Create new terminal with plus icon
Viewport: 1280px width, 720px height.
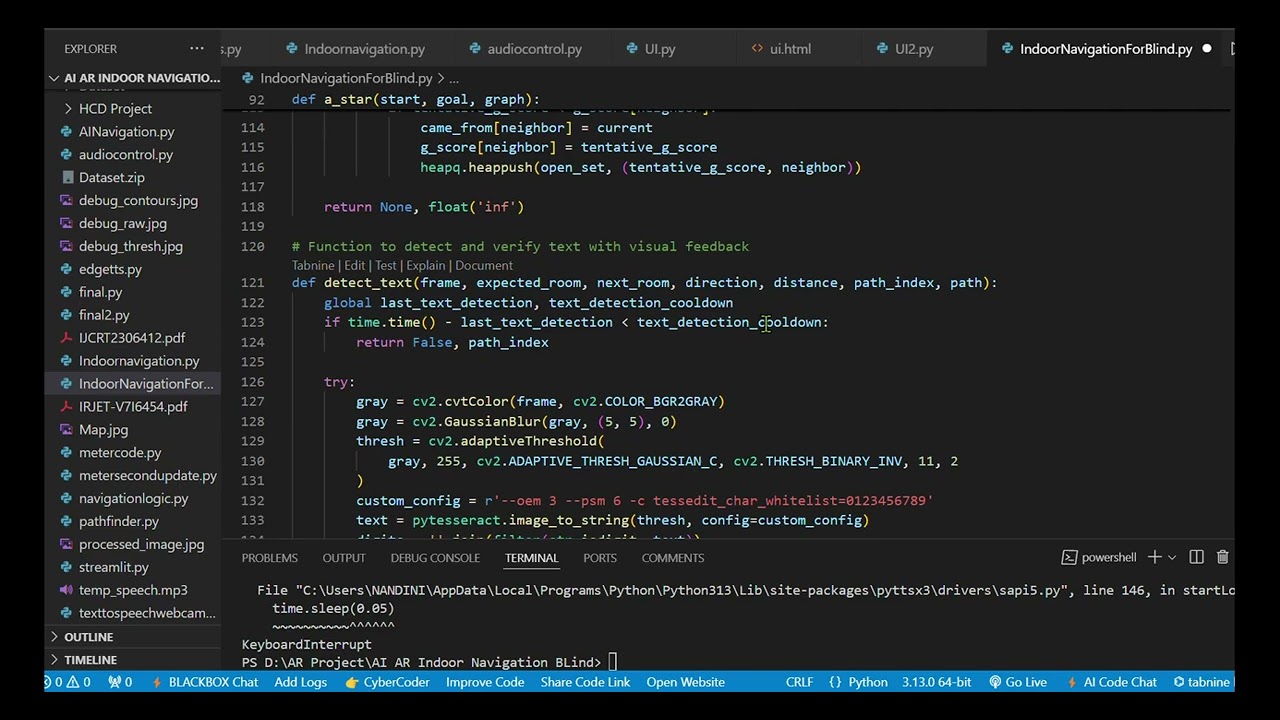[x=1154, y=557]
